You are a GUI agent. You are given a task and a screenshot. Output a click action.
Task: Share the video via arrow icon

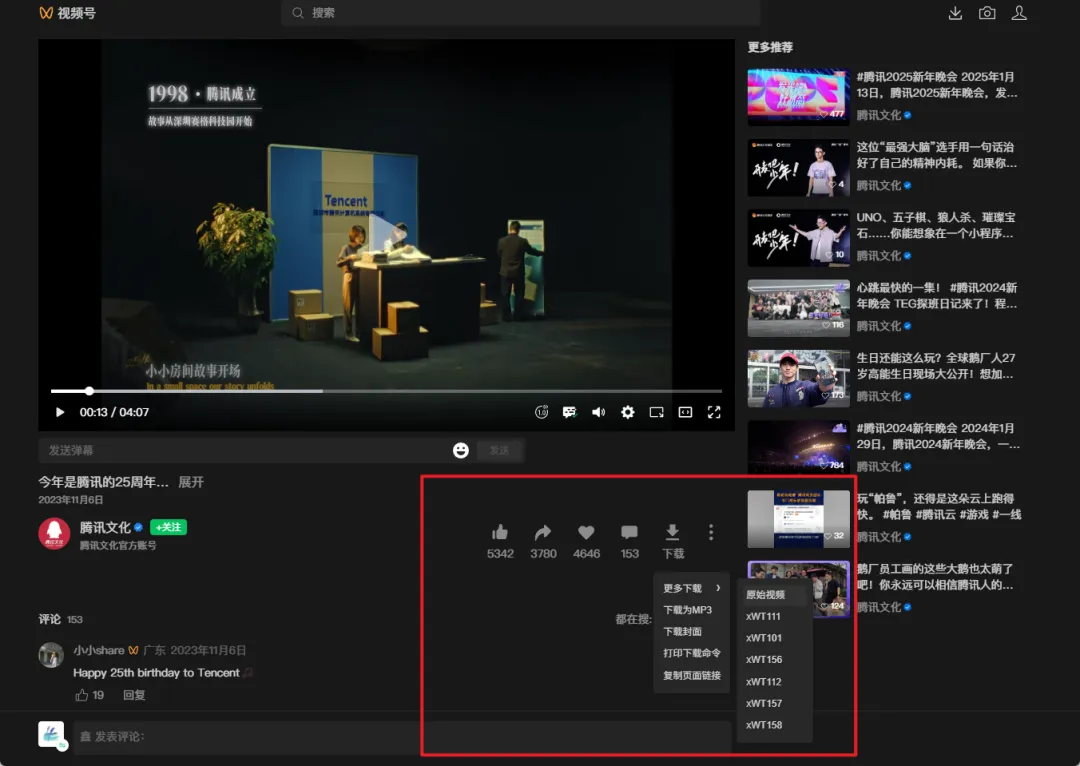[543, 532]
